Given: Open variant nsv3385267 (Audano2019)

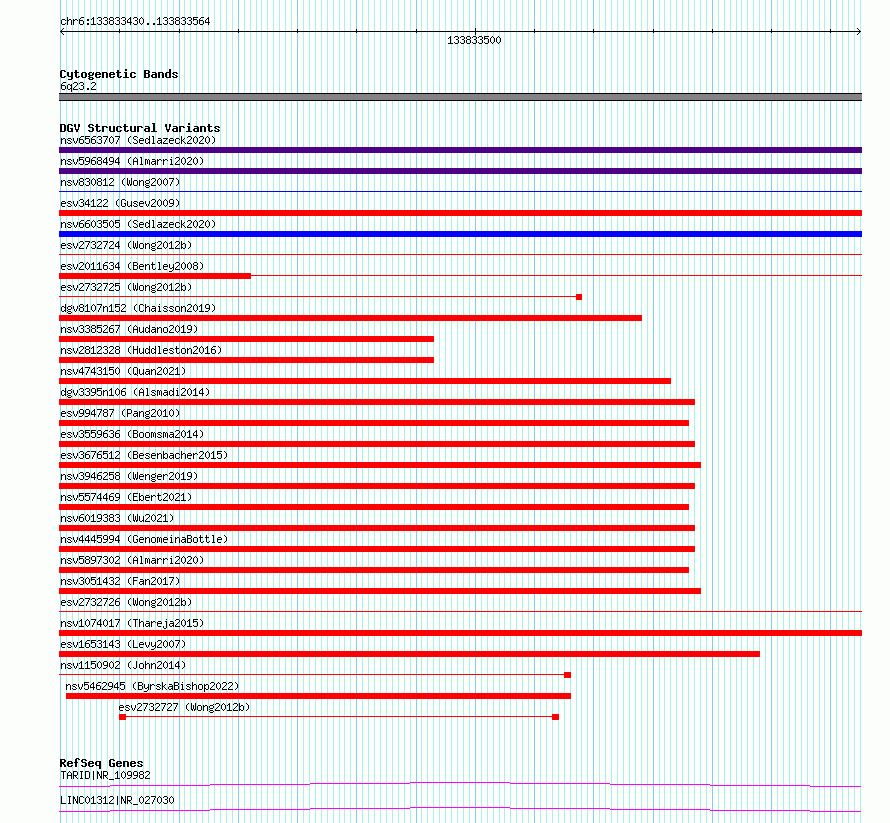Looking at the screenshot, I should [x=129, y=329].
